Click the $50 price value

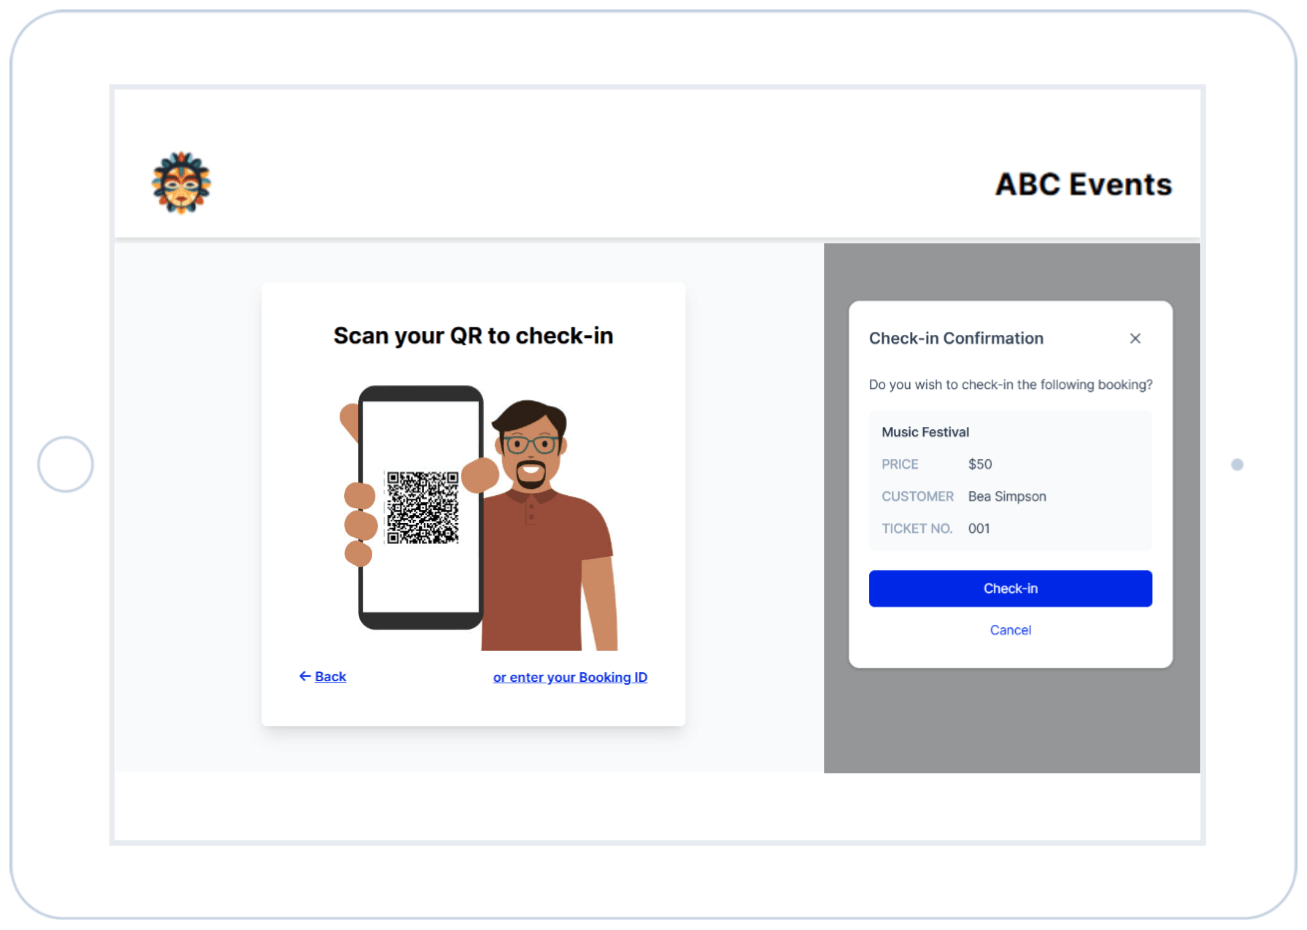(980, 464)
